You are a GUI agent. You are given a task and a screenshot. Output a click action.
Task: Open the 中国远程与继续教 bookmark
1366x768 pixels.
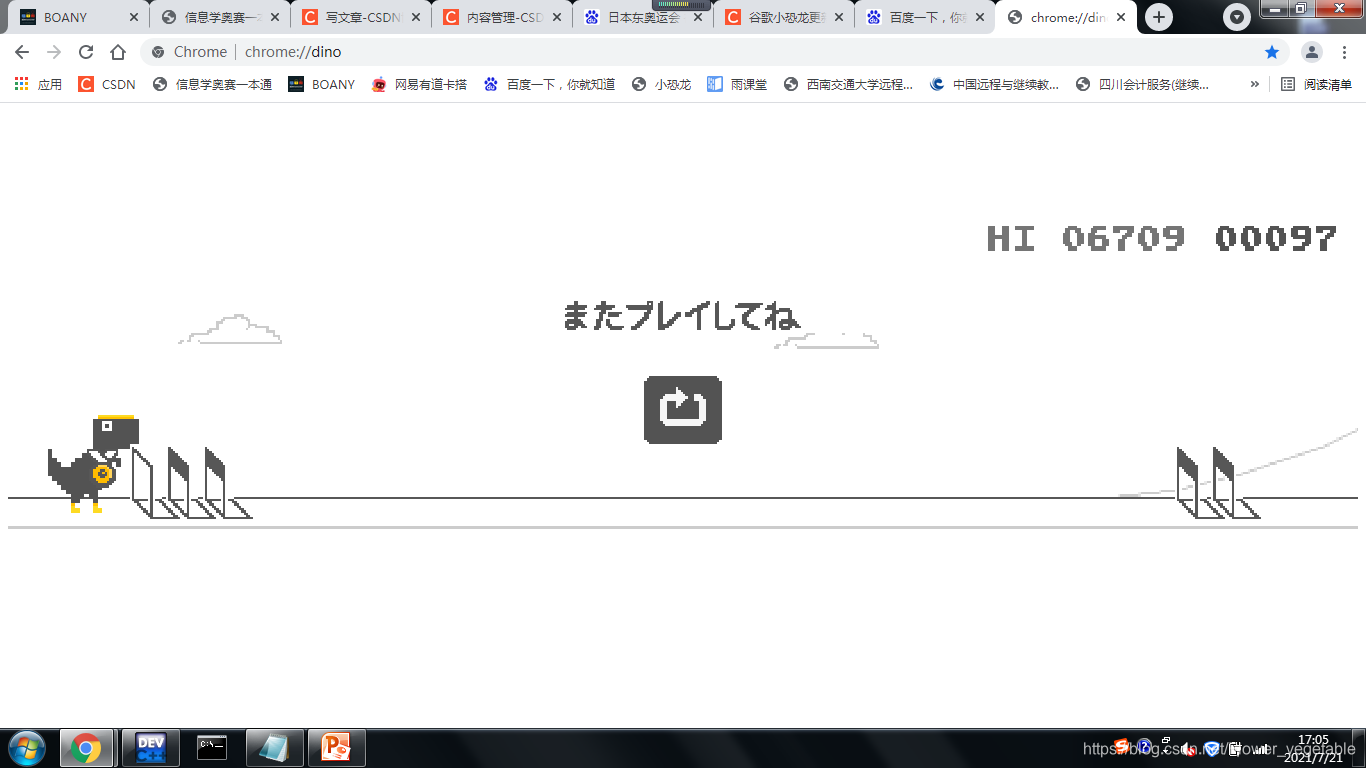tap(994, 84)
